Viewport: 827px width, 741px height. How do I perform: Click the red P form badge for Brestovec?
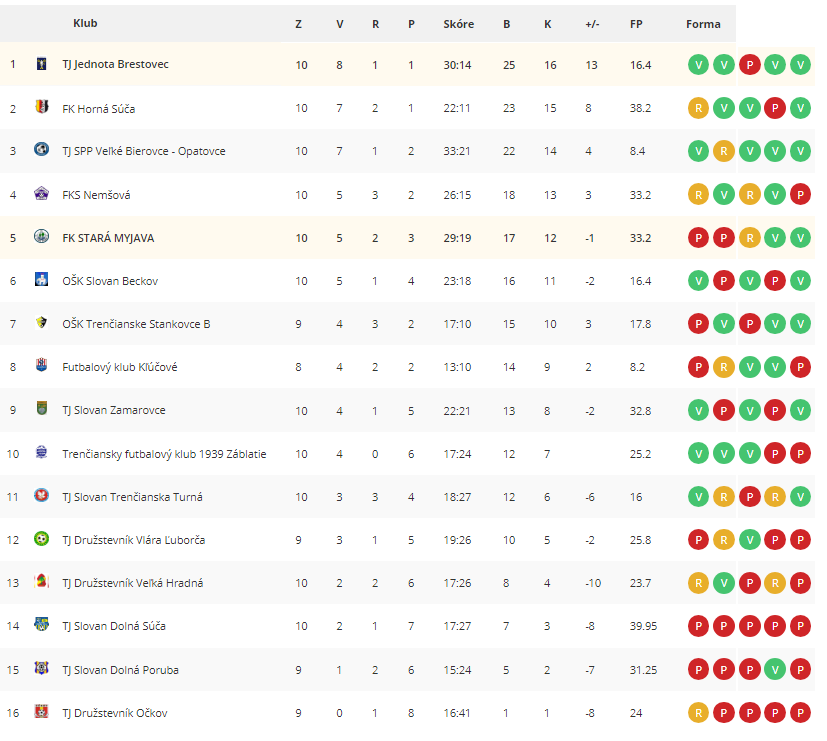[x=749, y=65]
